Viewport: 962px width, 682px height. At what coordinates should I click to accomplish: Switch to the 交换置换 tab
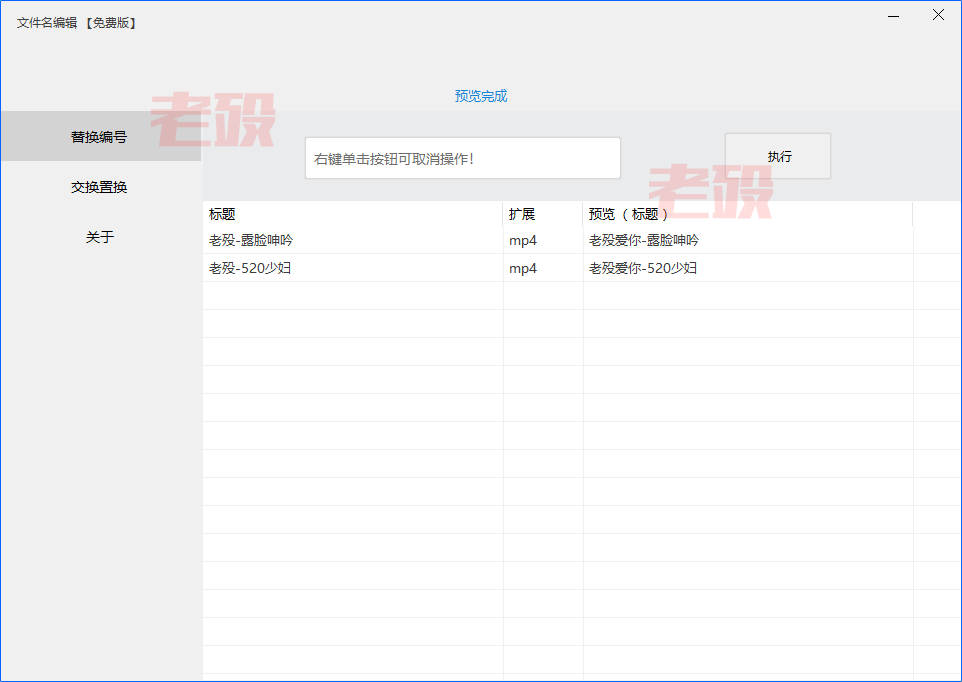(101, 186)
